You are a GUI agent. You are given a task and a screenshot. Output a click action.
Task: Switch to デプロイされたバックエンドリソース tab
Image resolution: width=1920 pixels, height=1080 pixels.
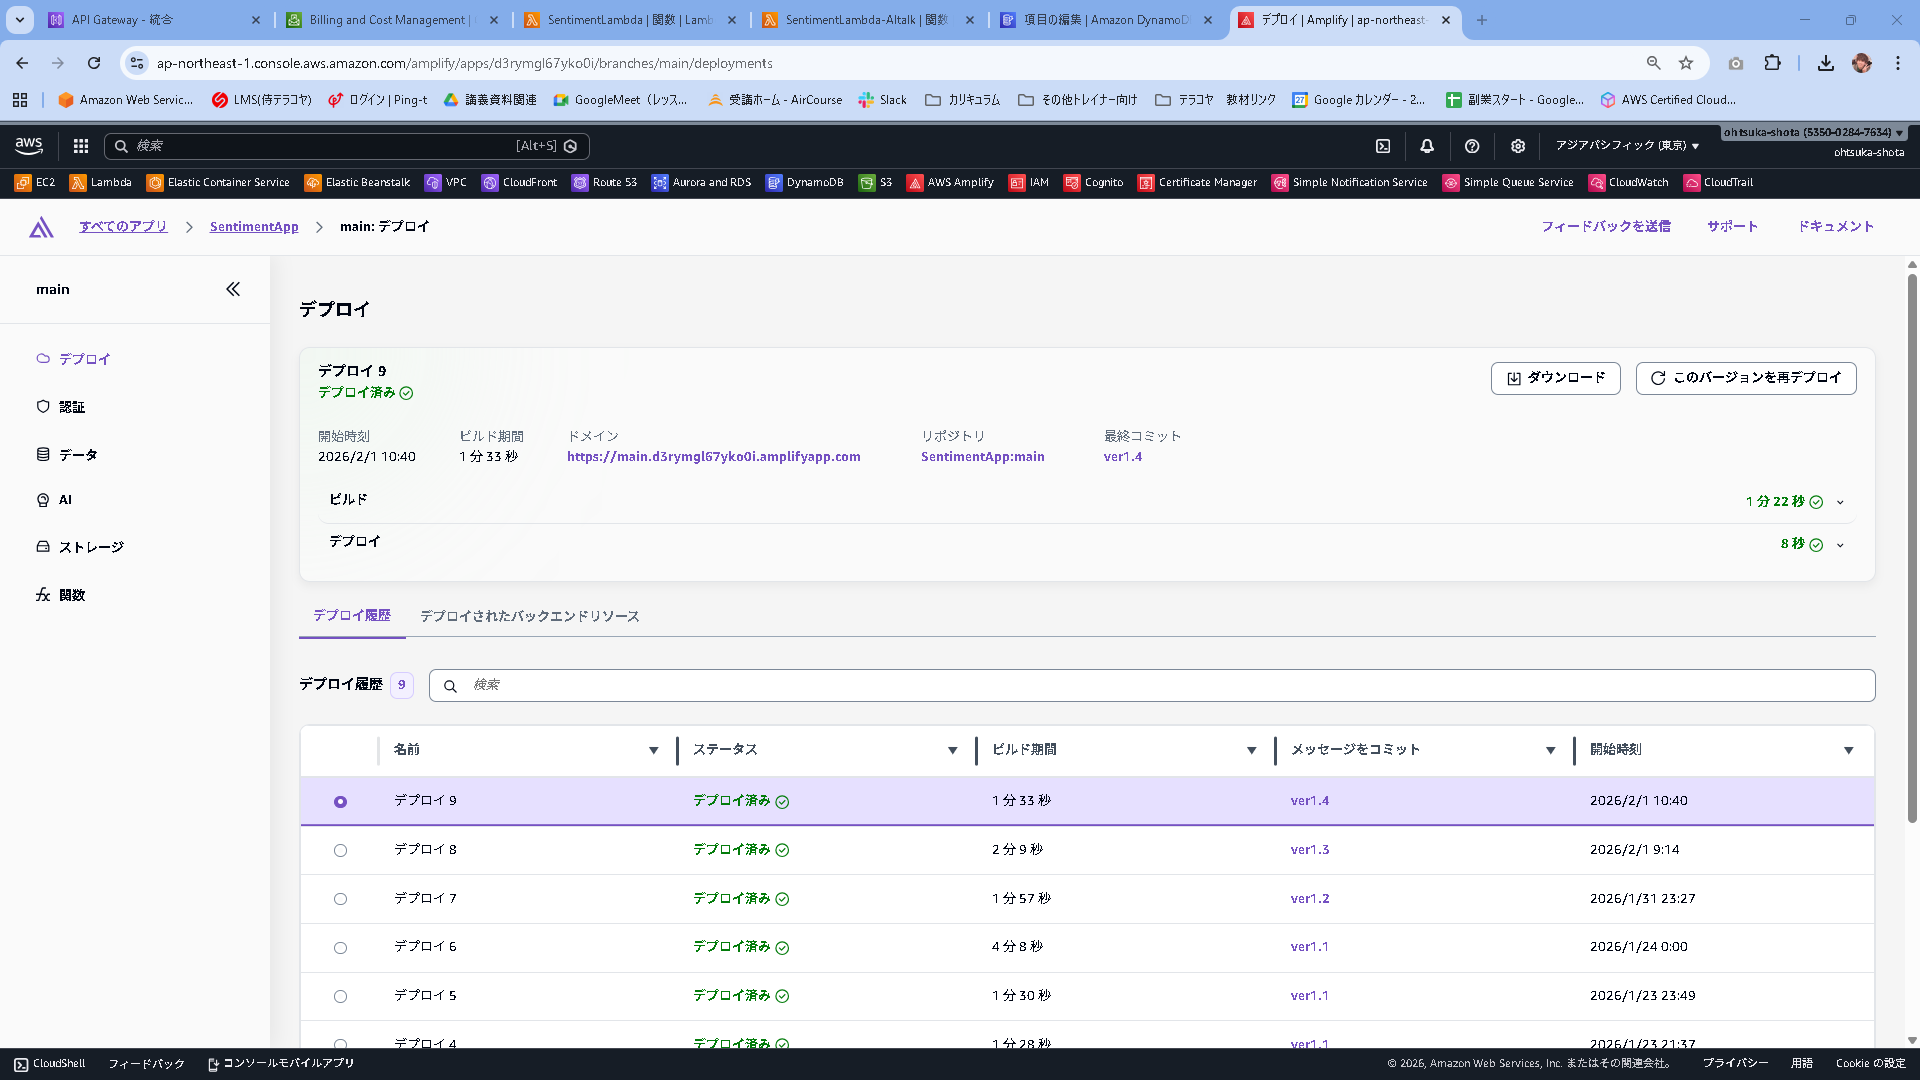pyautogui.click(x=529, y=616)
